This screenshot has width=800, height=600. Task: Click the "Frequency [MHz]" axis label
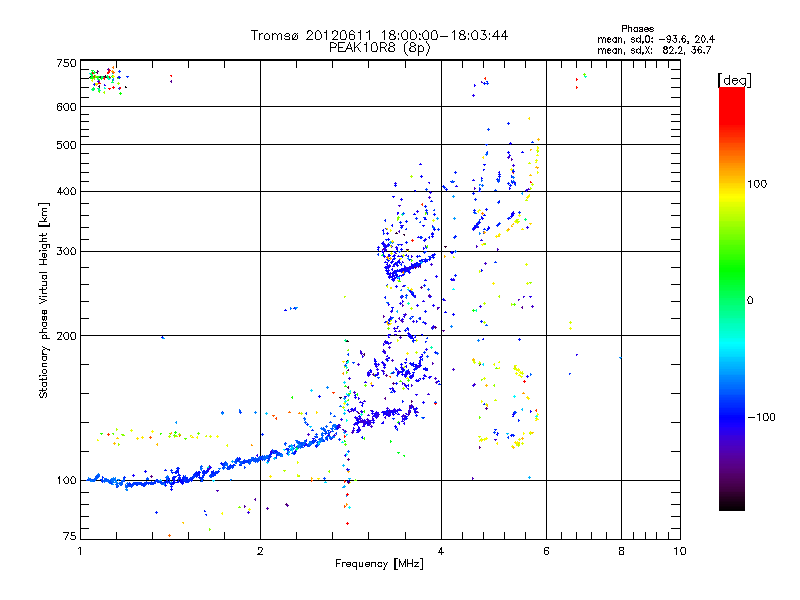click(379, 564)
